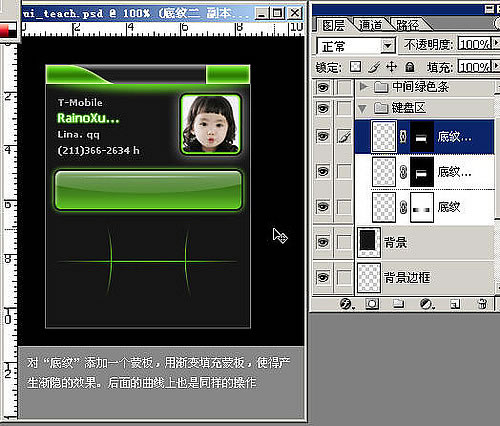Hide the 背景边框 layer
The height and width of the screenshot is (426, 500).
click(323, 277)
